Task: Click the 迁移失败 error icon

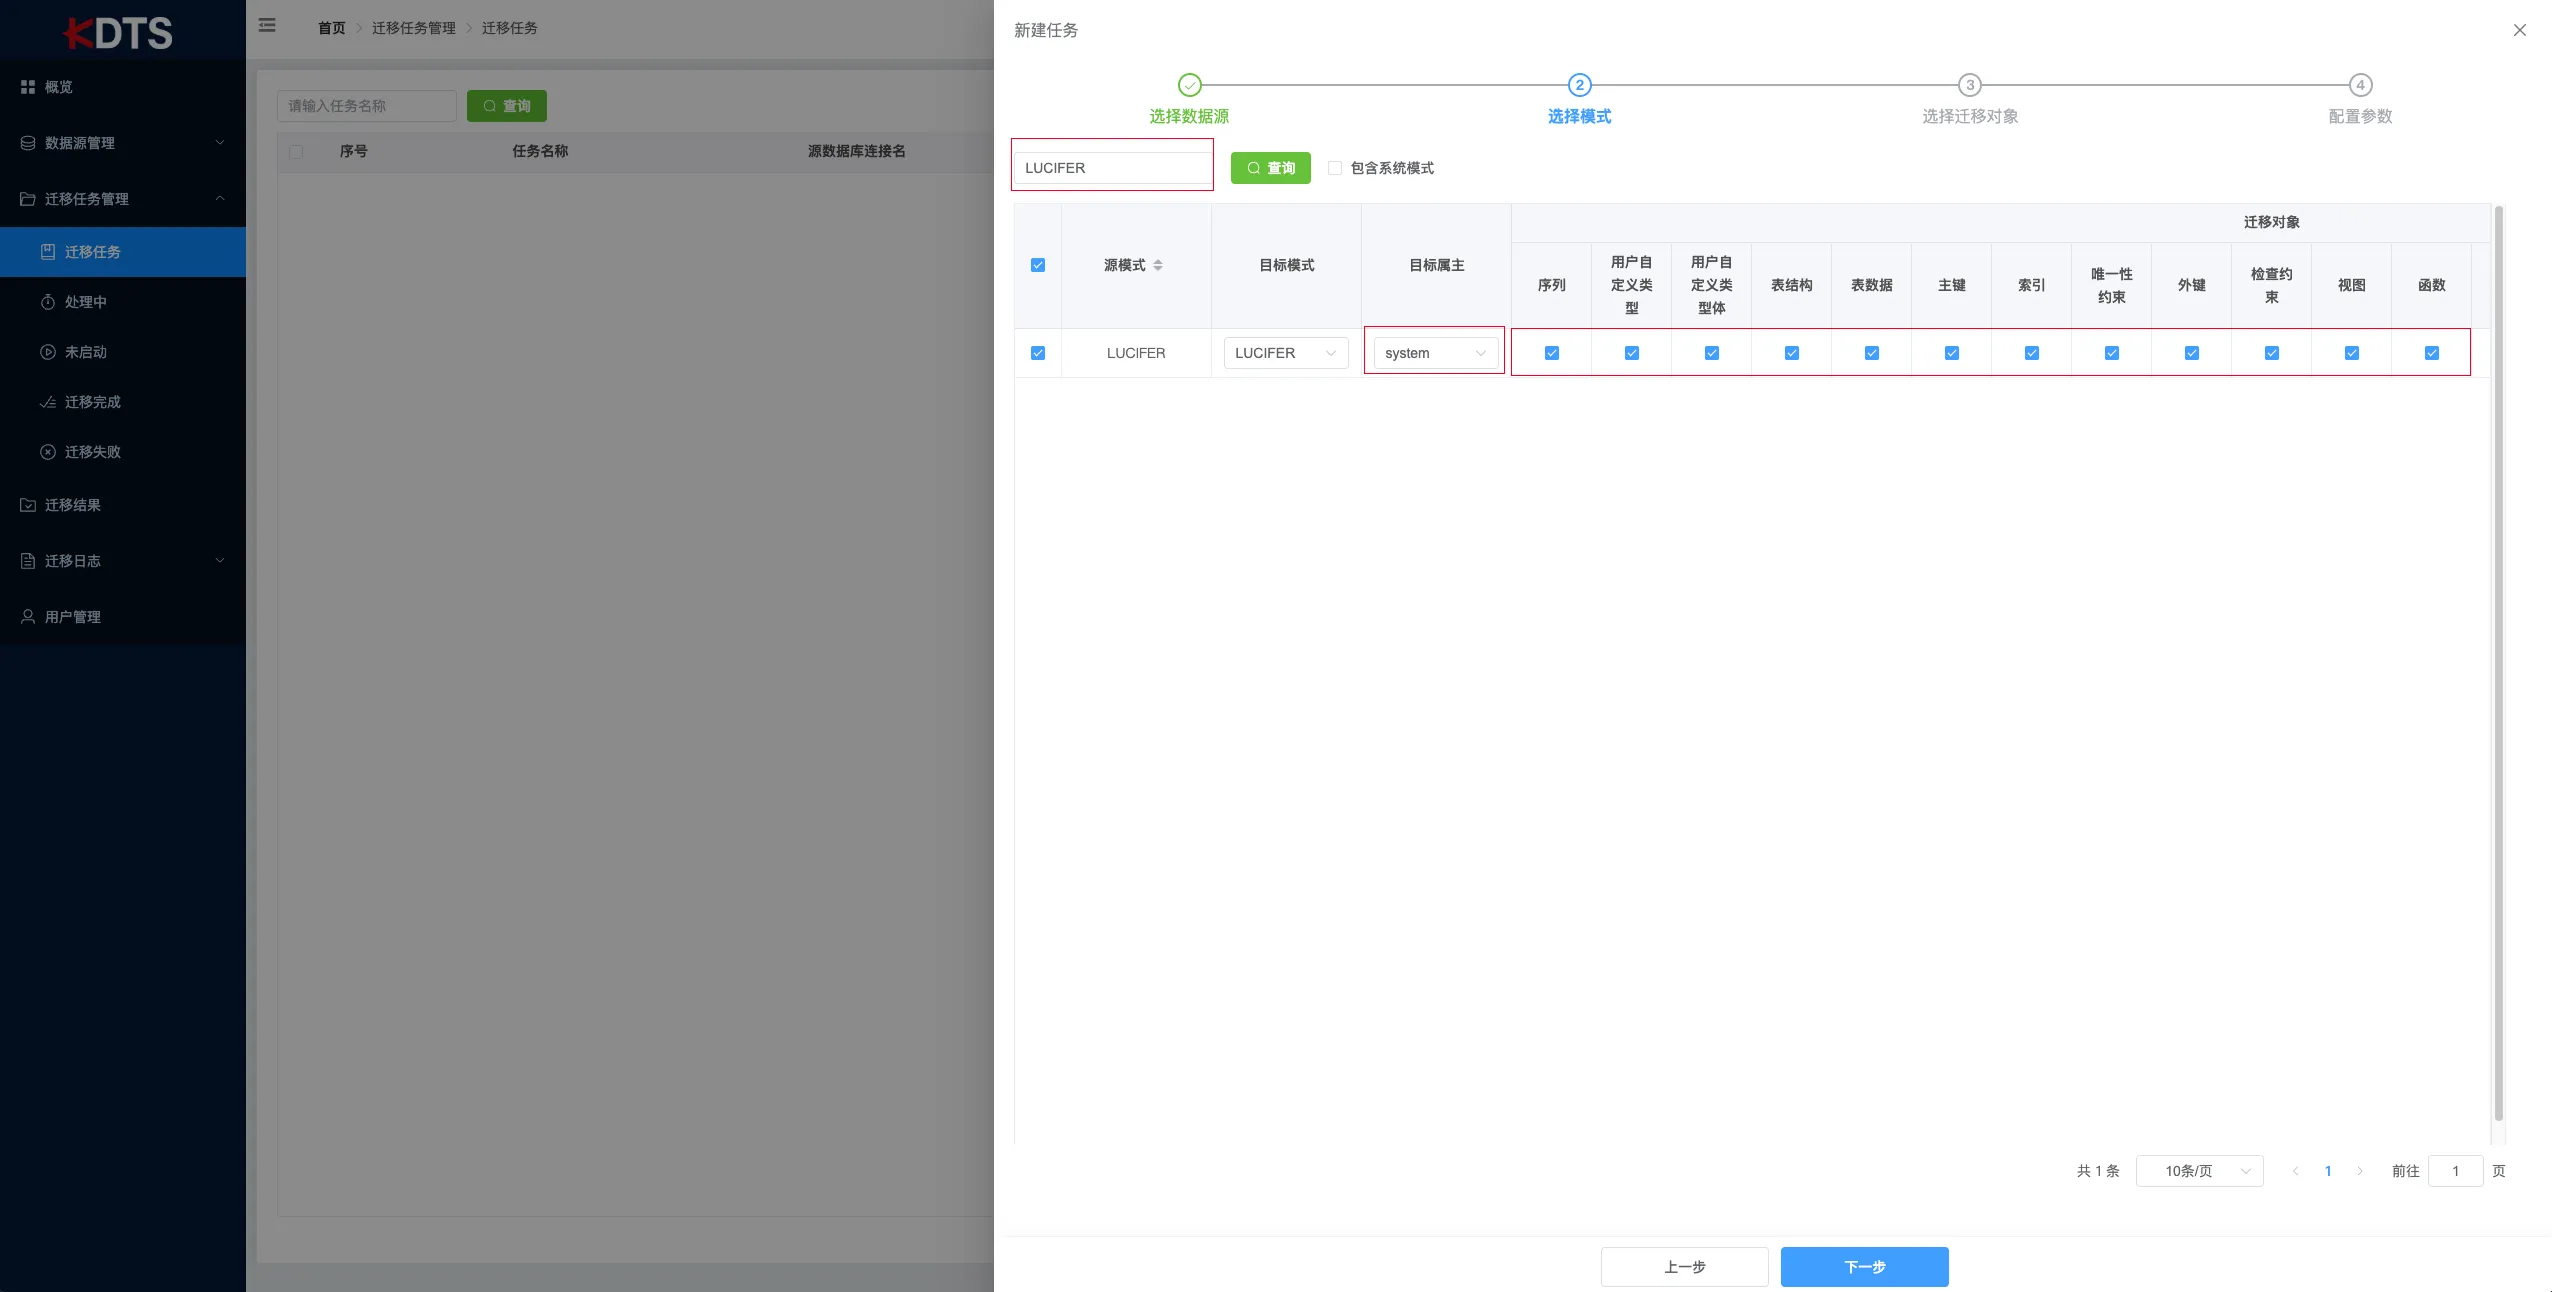Action: [49, 452]
